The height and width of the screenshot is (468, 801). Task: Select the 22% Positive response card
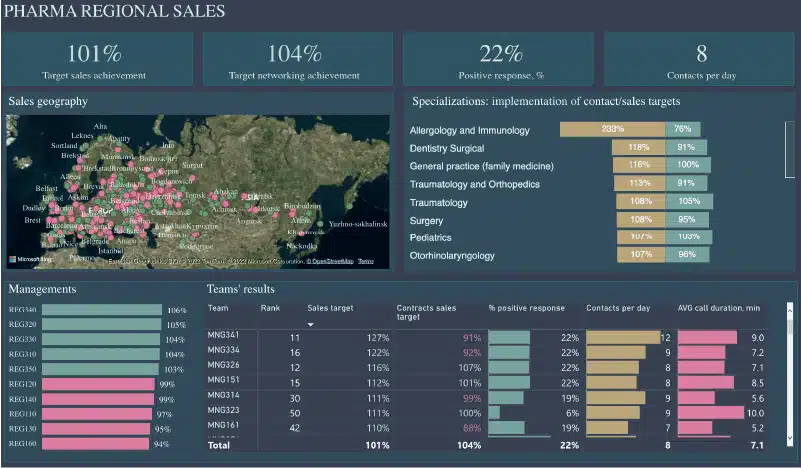499,59
